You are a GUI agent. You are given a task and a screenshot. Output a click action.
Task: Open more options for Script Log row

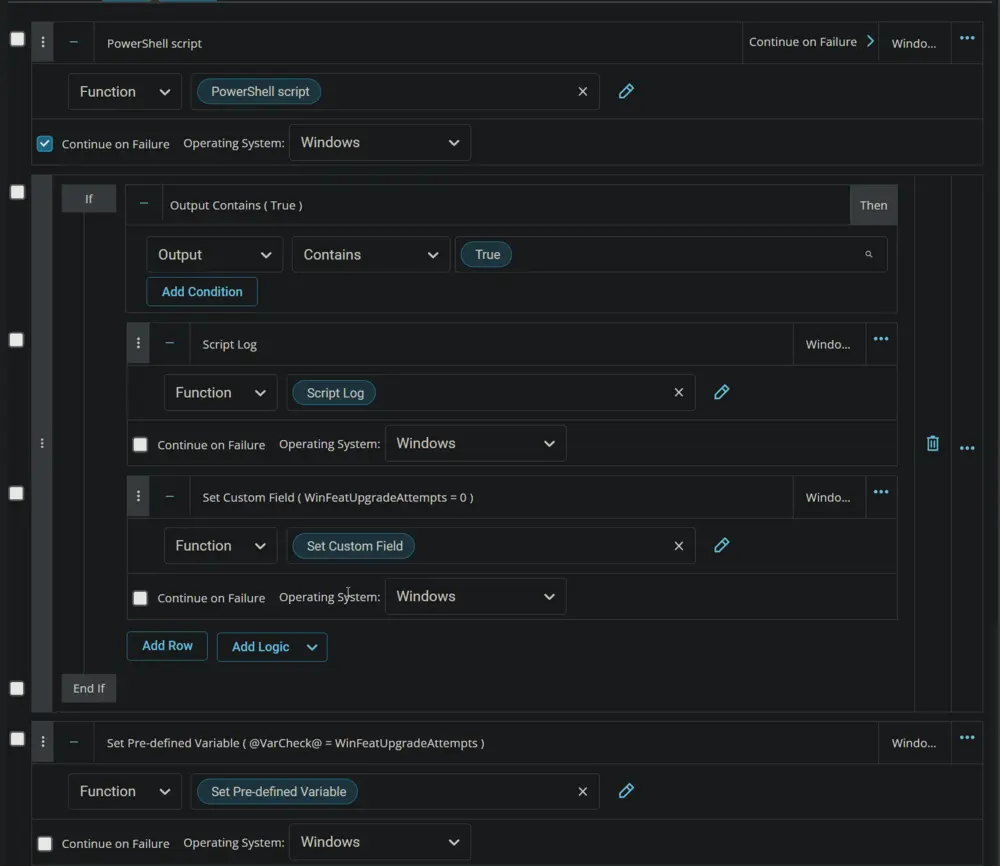(x=881, y=339)
